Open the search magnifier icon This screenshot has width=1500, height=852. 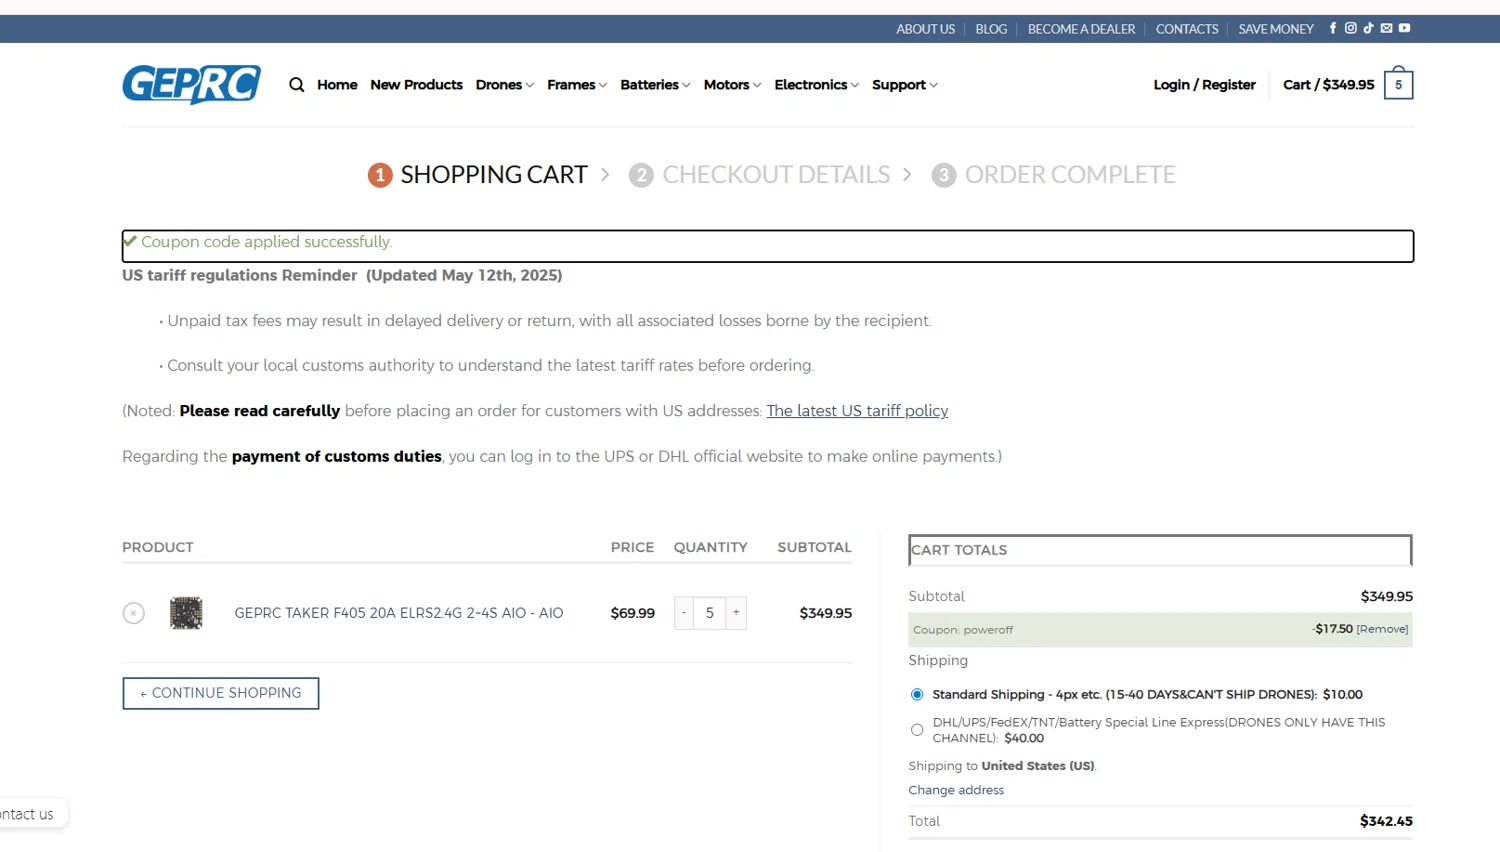point(296,85)
